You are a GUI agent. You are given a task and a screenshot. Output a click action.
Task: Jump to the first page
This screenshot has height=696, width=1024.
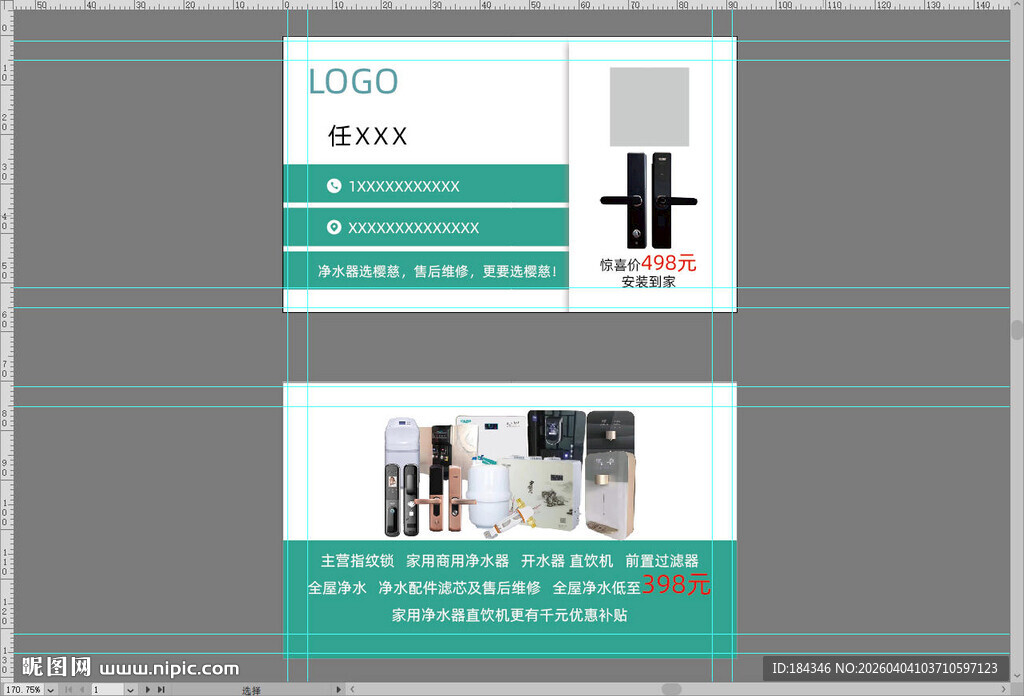point(68,689)
